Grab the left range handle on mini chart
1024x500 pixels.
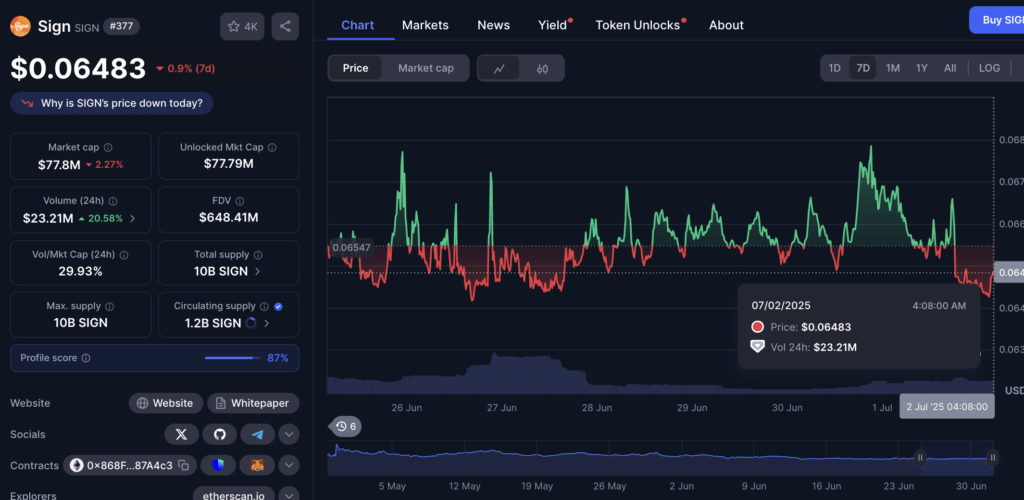[921, 458]
